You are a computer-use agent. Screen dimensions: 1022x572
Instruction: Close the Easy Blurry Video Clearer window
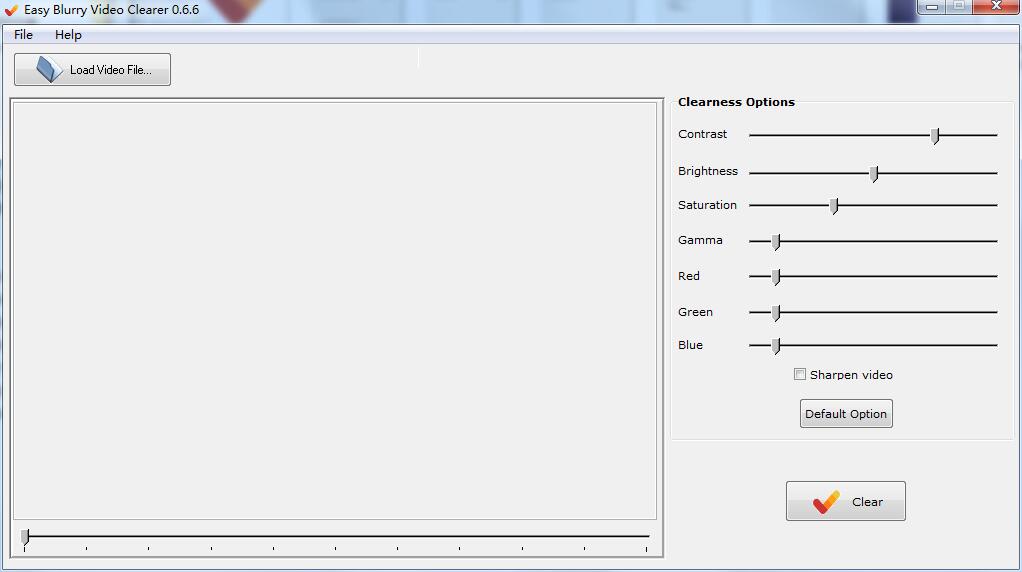[x=996, y=7]
